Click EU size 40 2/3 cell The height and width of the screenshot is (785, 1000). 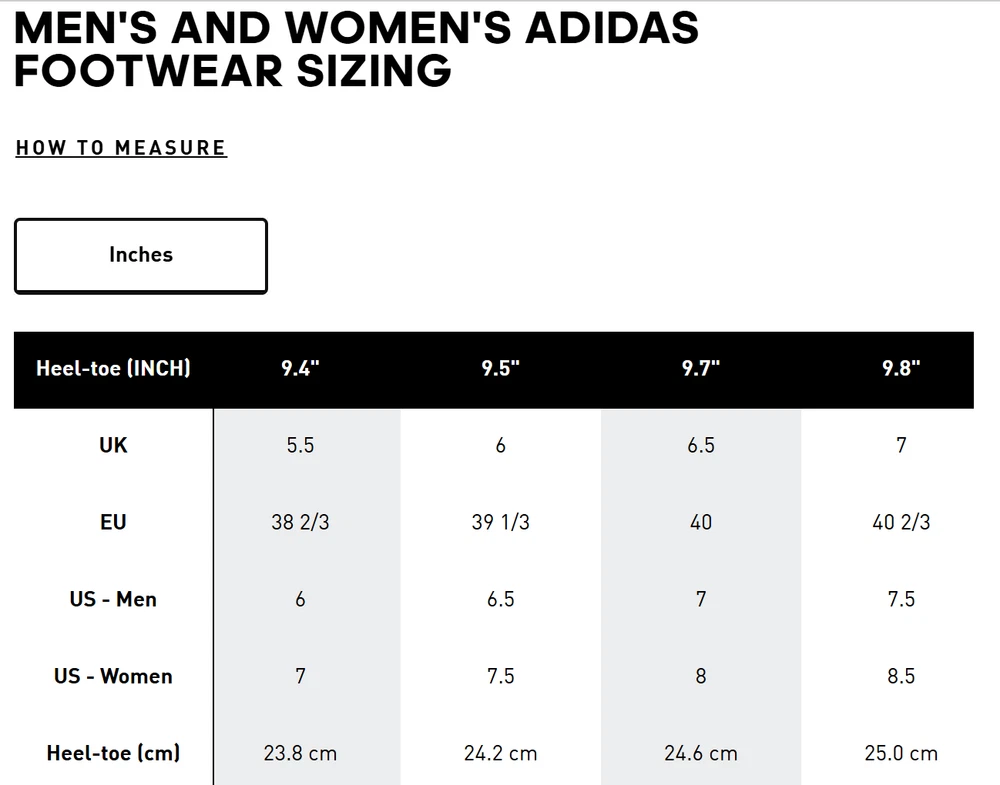click(900, 522)
